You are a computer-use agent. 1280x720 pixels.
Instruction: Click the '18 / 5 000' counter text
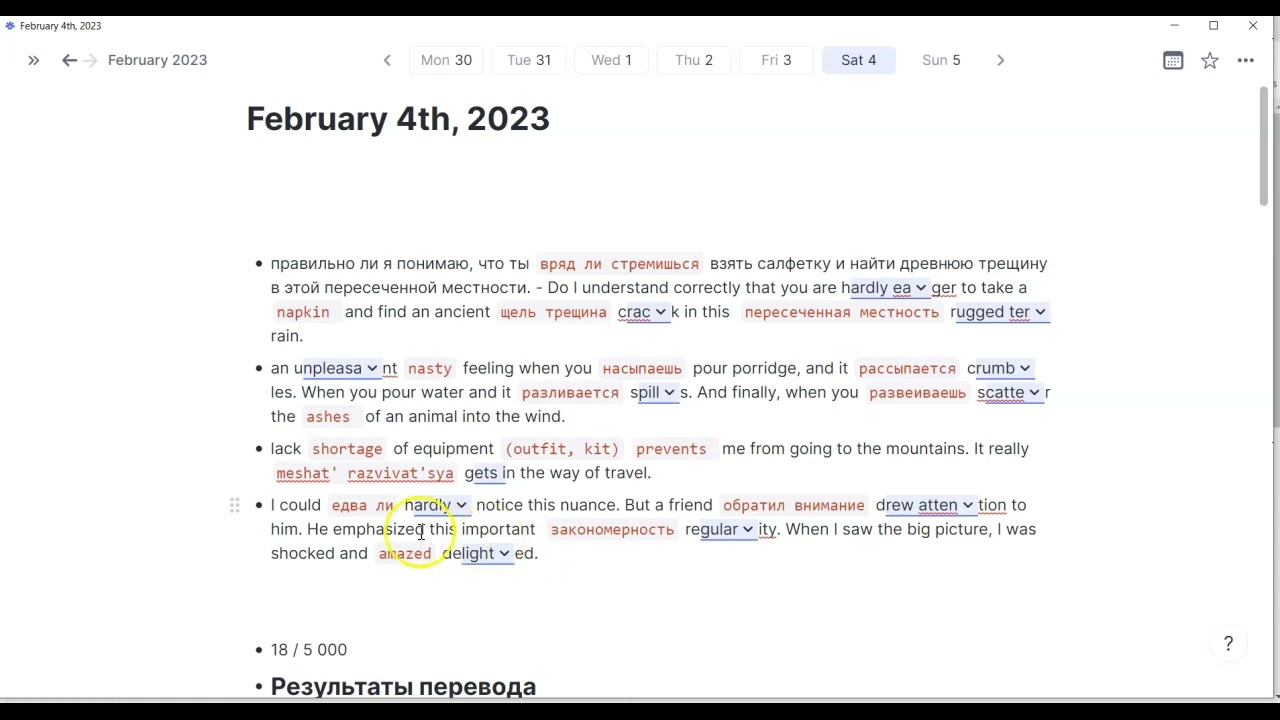pos(309,650)
